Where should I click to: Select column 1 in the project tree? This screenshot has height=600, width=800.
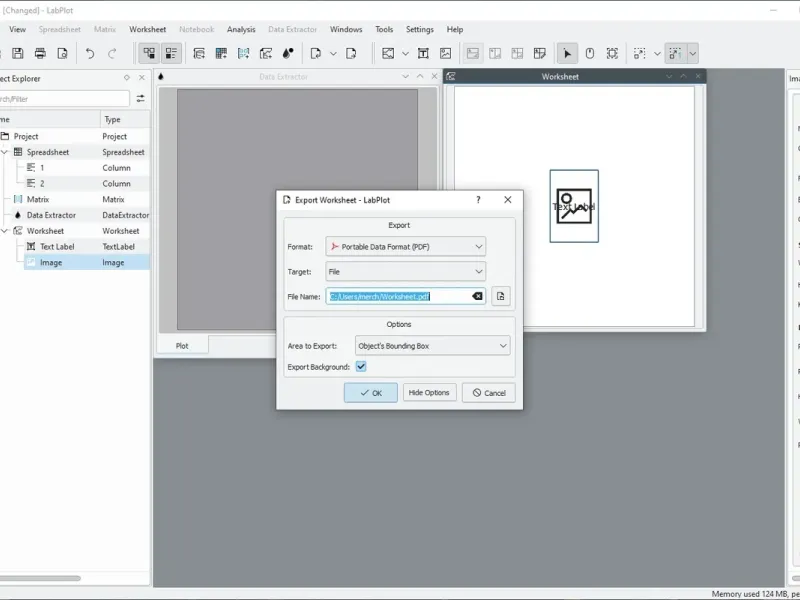click(42, 168)
